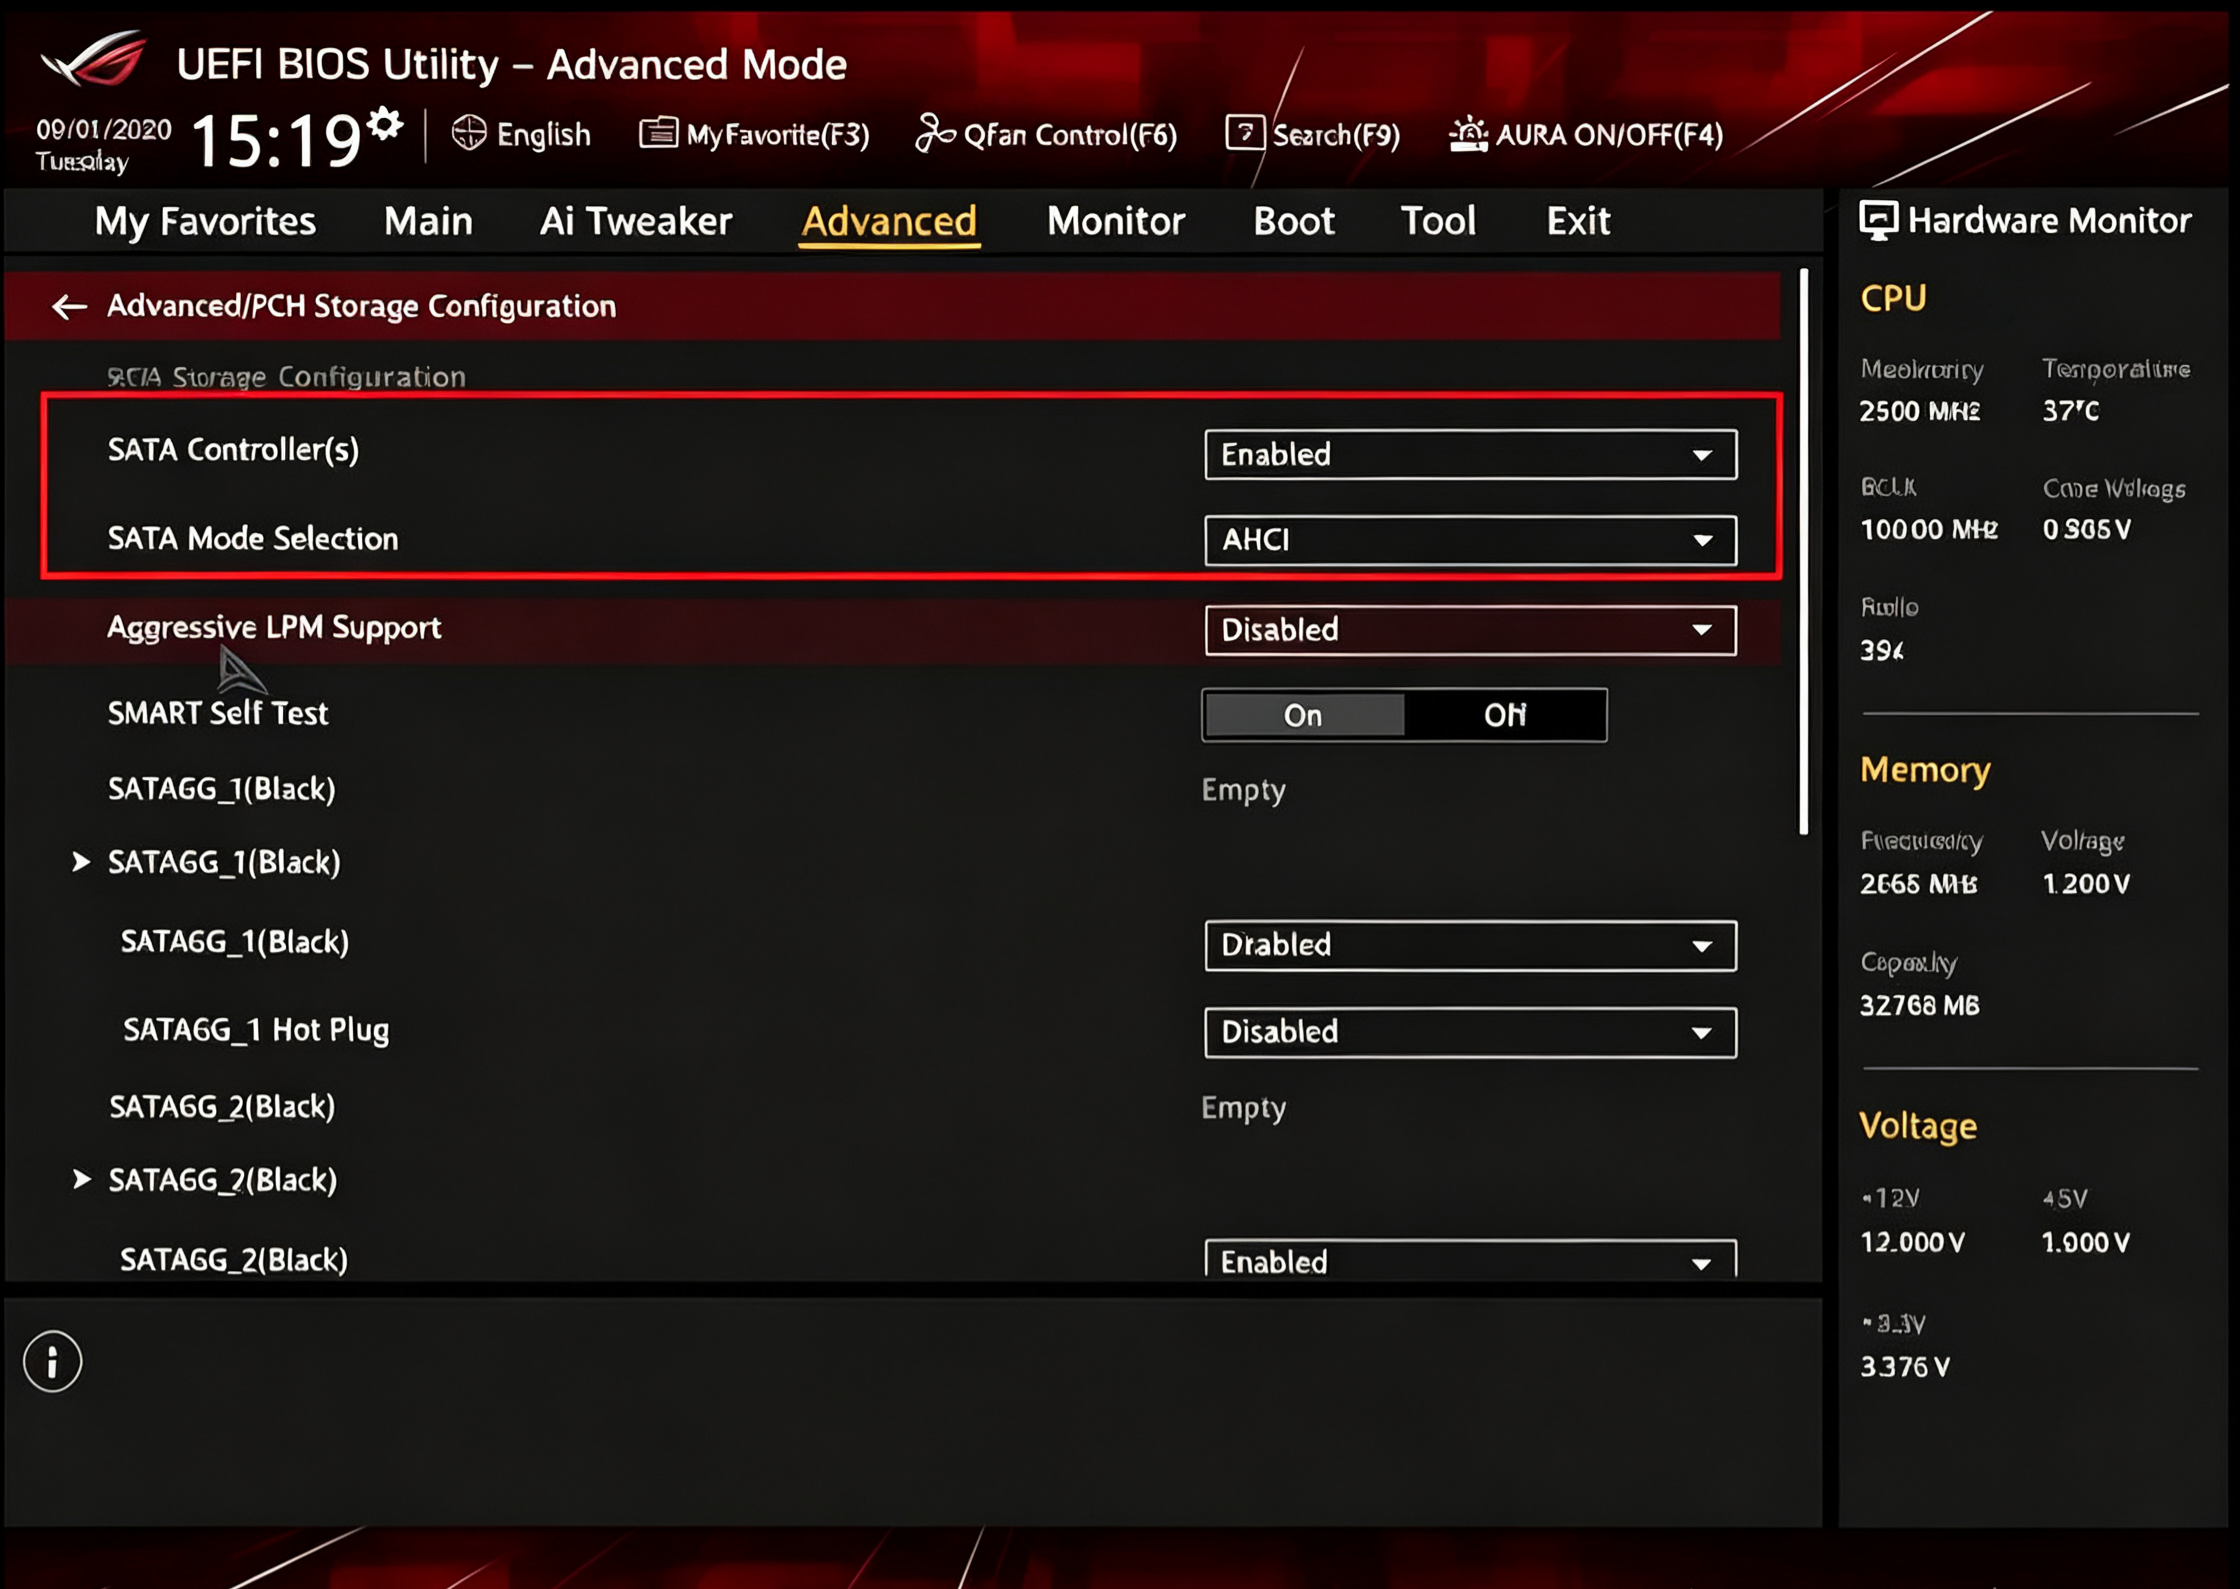This screenshot has width=2240, height=1589.
Task: Open the Ai Tweaker tab
Action: pos(636,221)
